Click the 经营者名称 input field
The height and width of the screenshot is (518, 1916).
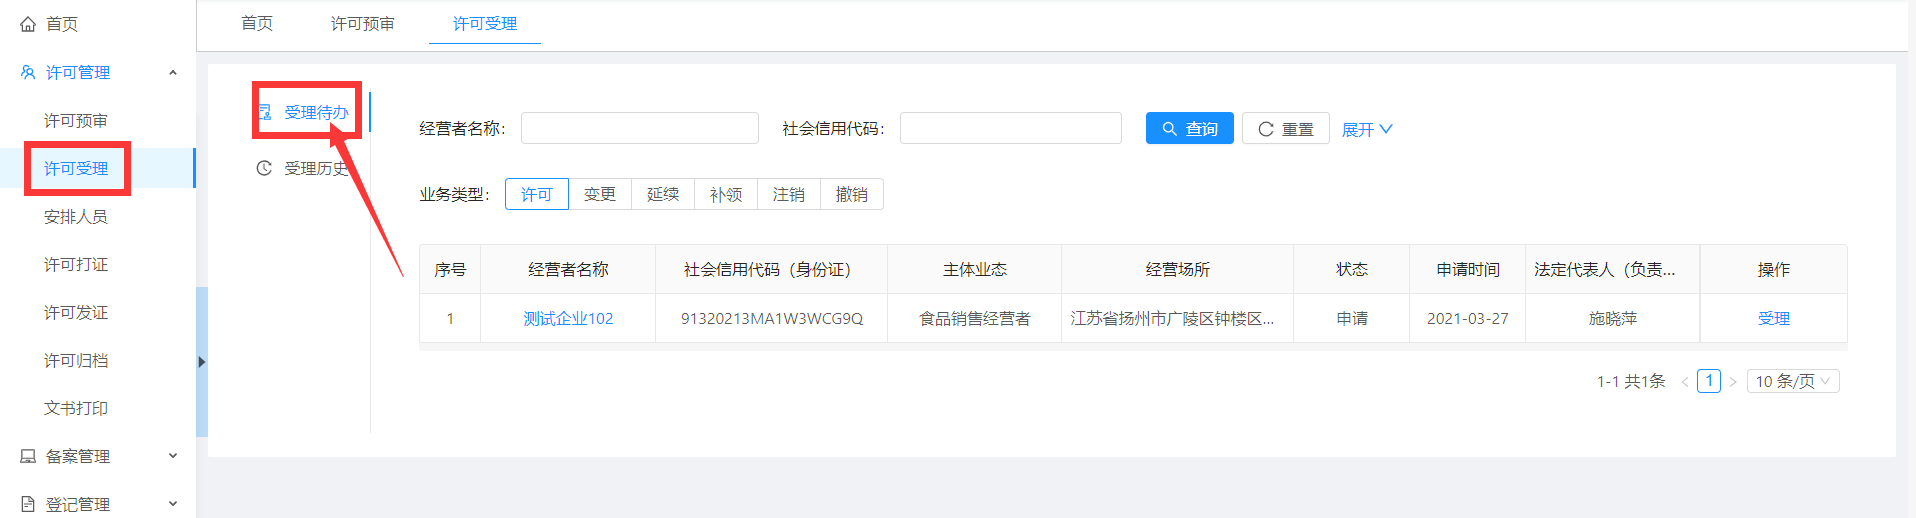click(x=639, y=128)
